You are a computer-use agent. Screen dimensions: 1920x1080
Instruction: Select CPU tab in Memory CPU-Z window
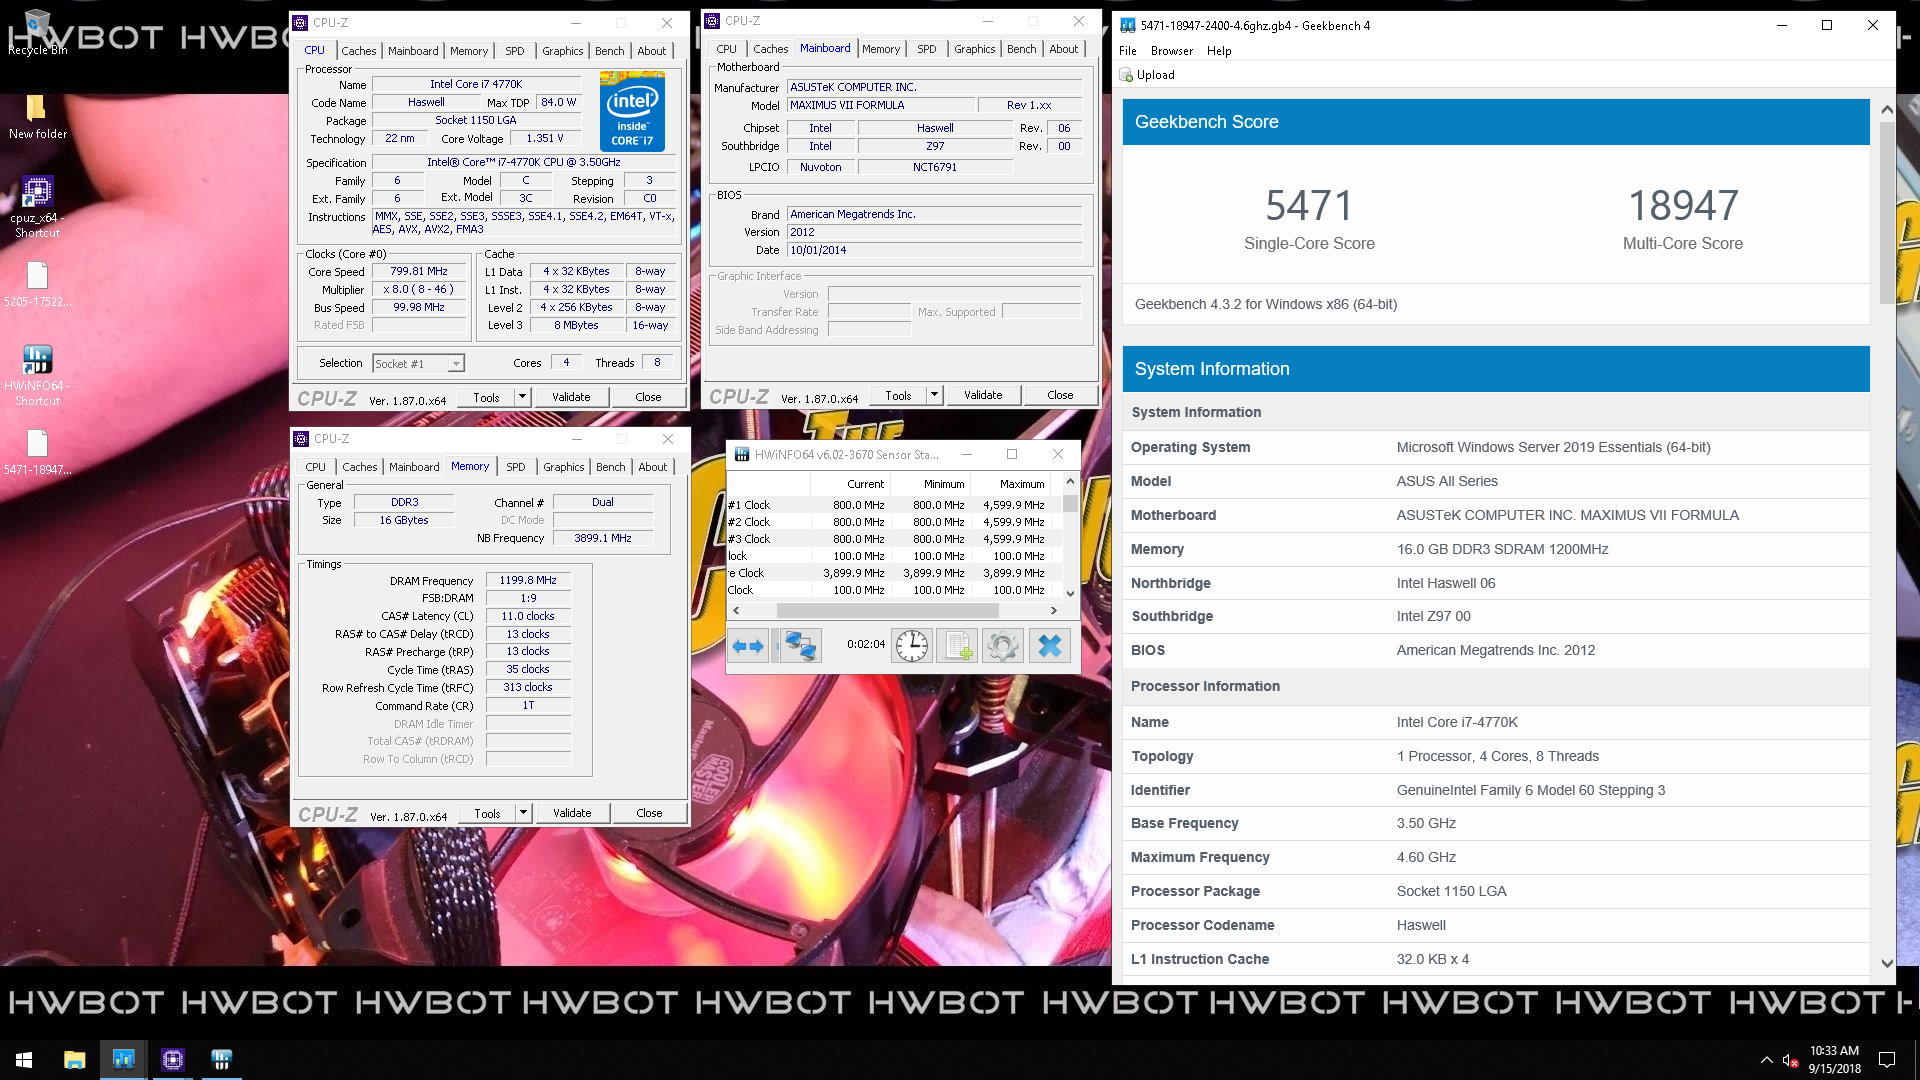315,467
